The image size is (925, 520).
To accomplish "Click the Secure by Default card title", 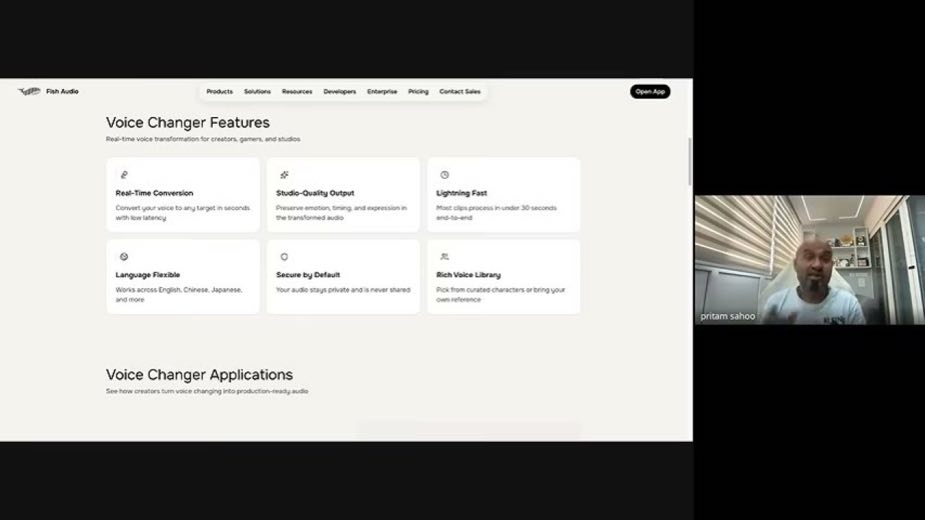I will (308, 275).
